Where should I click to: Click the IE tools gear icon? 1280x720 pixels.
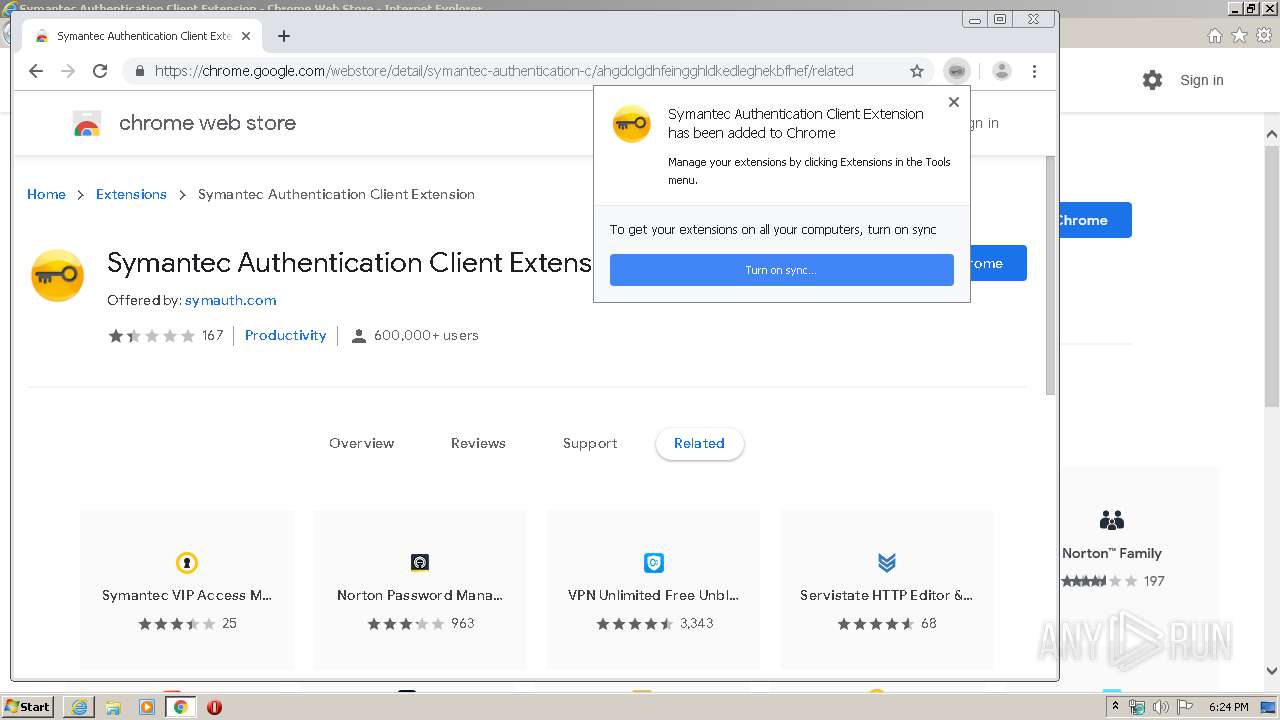pos(1264,35)
